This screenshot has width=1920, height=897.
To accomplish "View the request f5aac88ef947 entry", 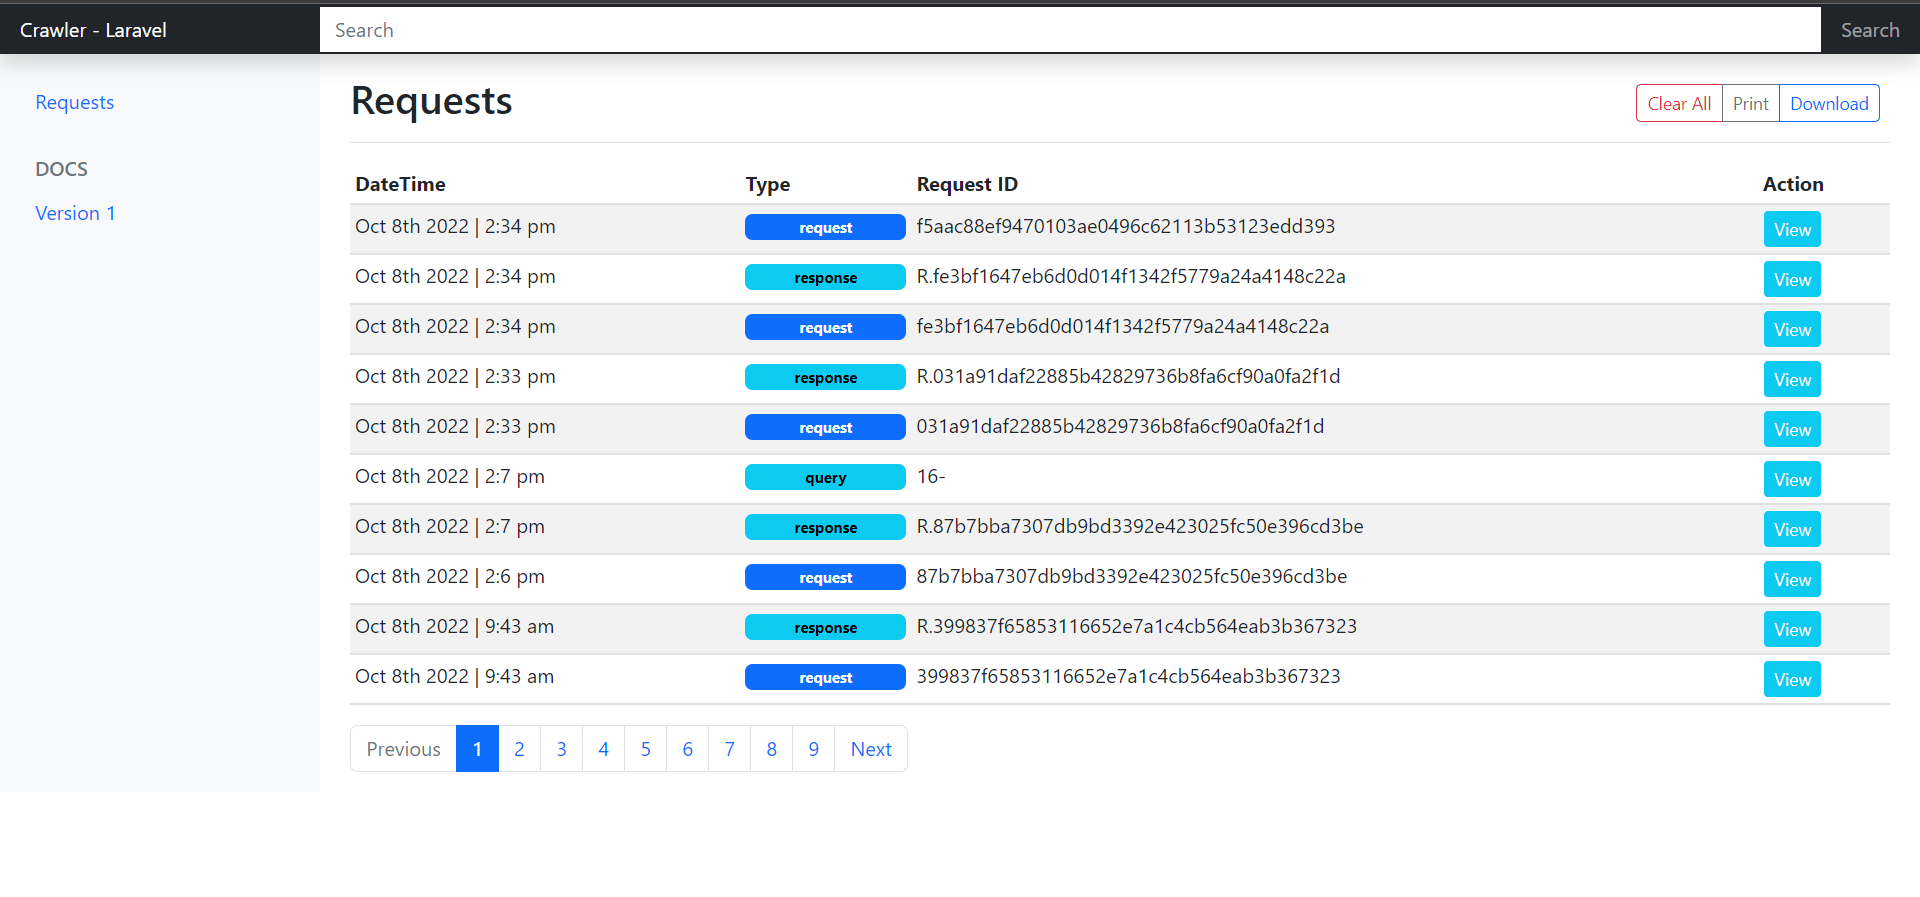I will [1791, 229].
